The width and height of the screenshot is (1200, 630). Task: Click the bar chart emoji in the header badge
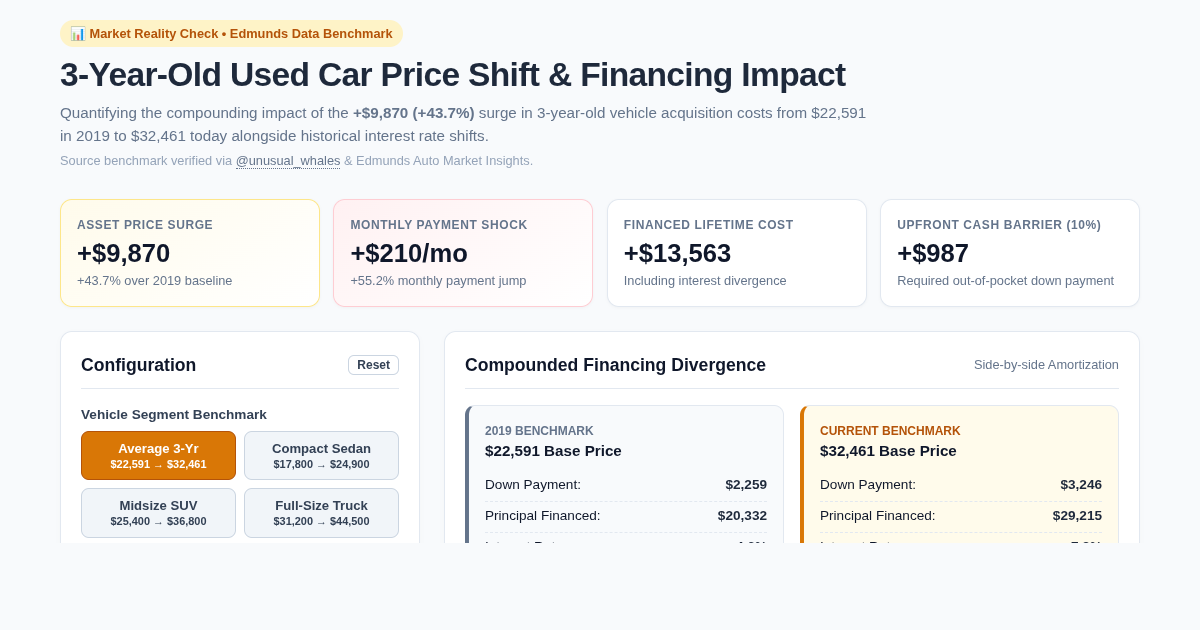(78, 33)
